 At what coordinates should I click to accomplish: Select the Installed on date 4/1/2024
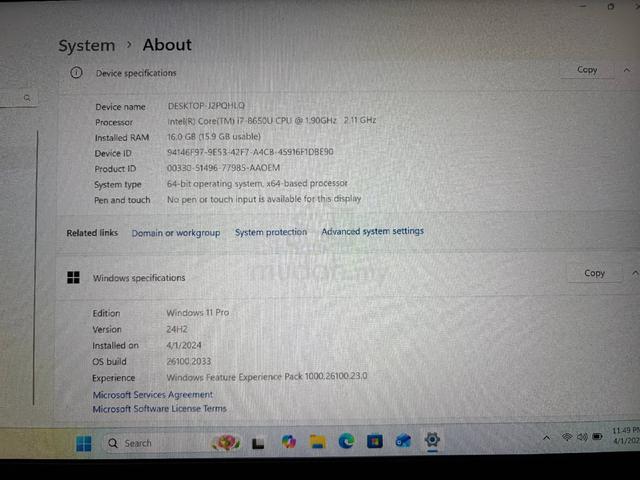click(184, 345)
